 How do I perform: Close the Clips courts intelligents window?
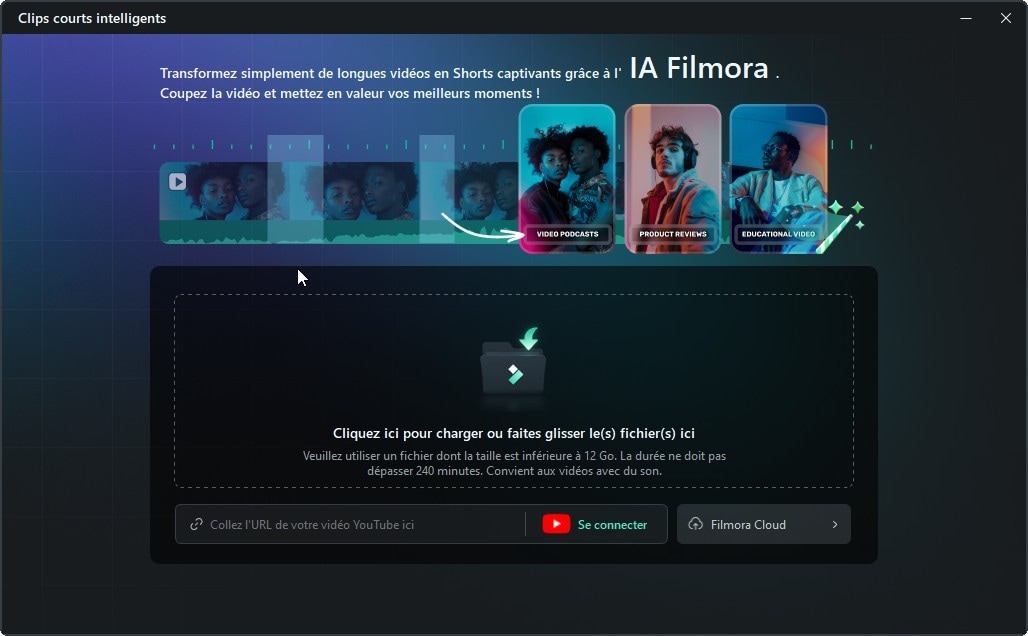point(1006,18)
